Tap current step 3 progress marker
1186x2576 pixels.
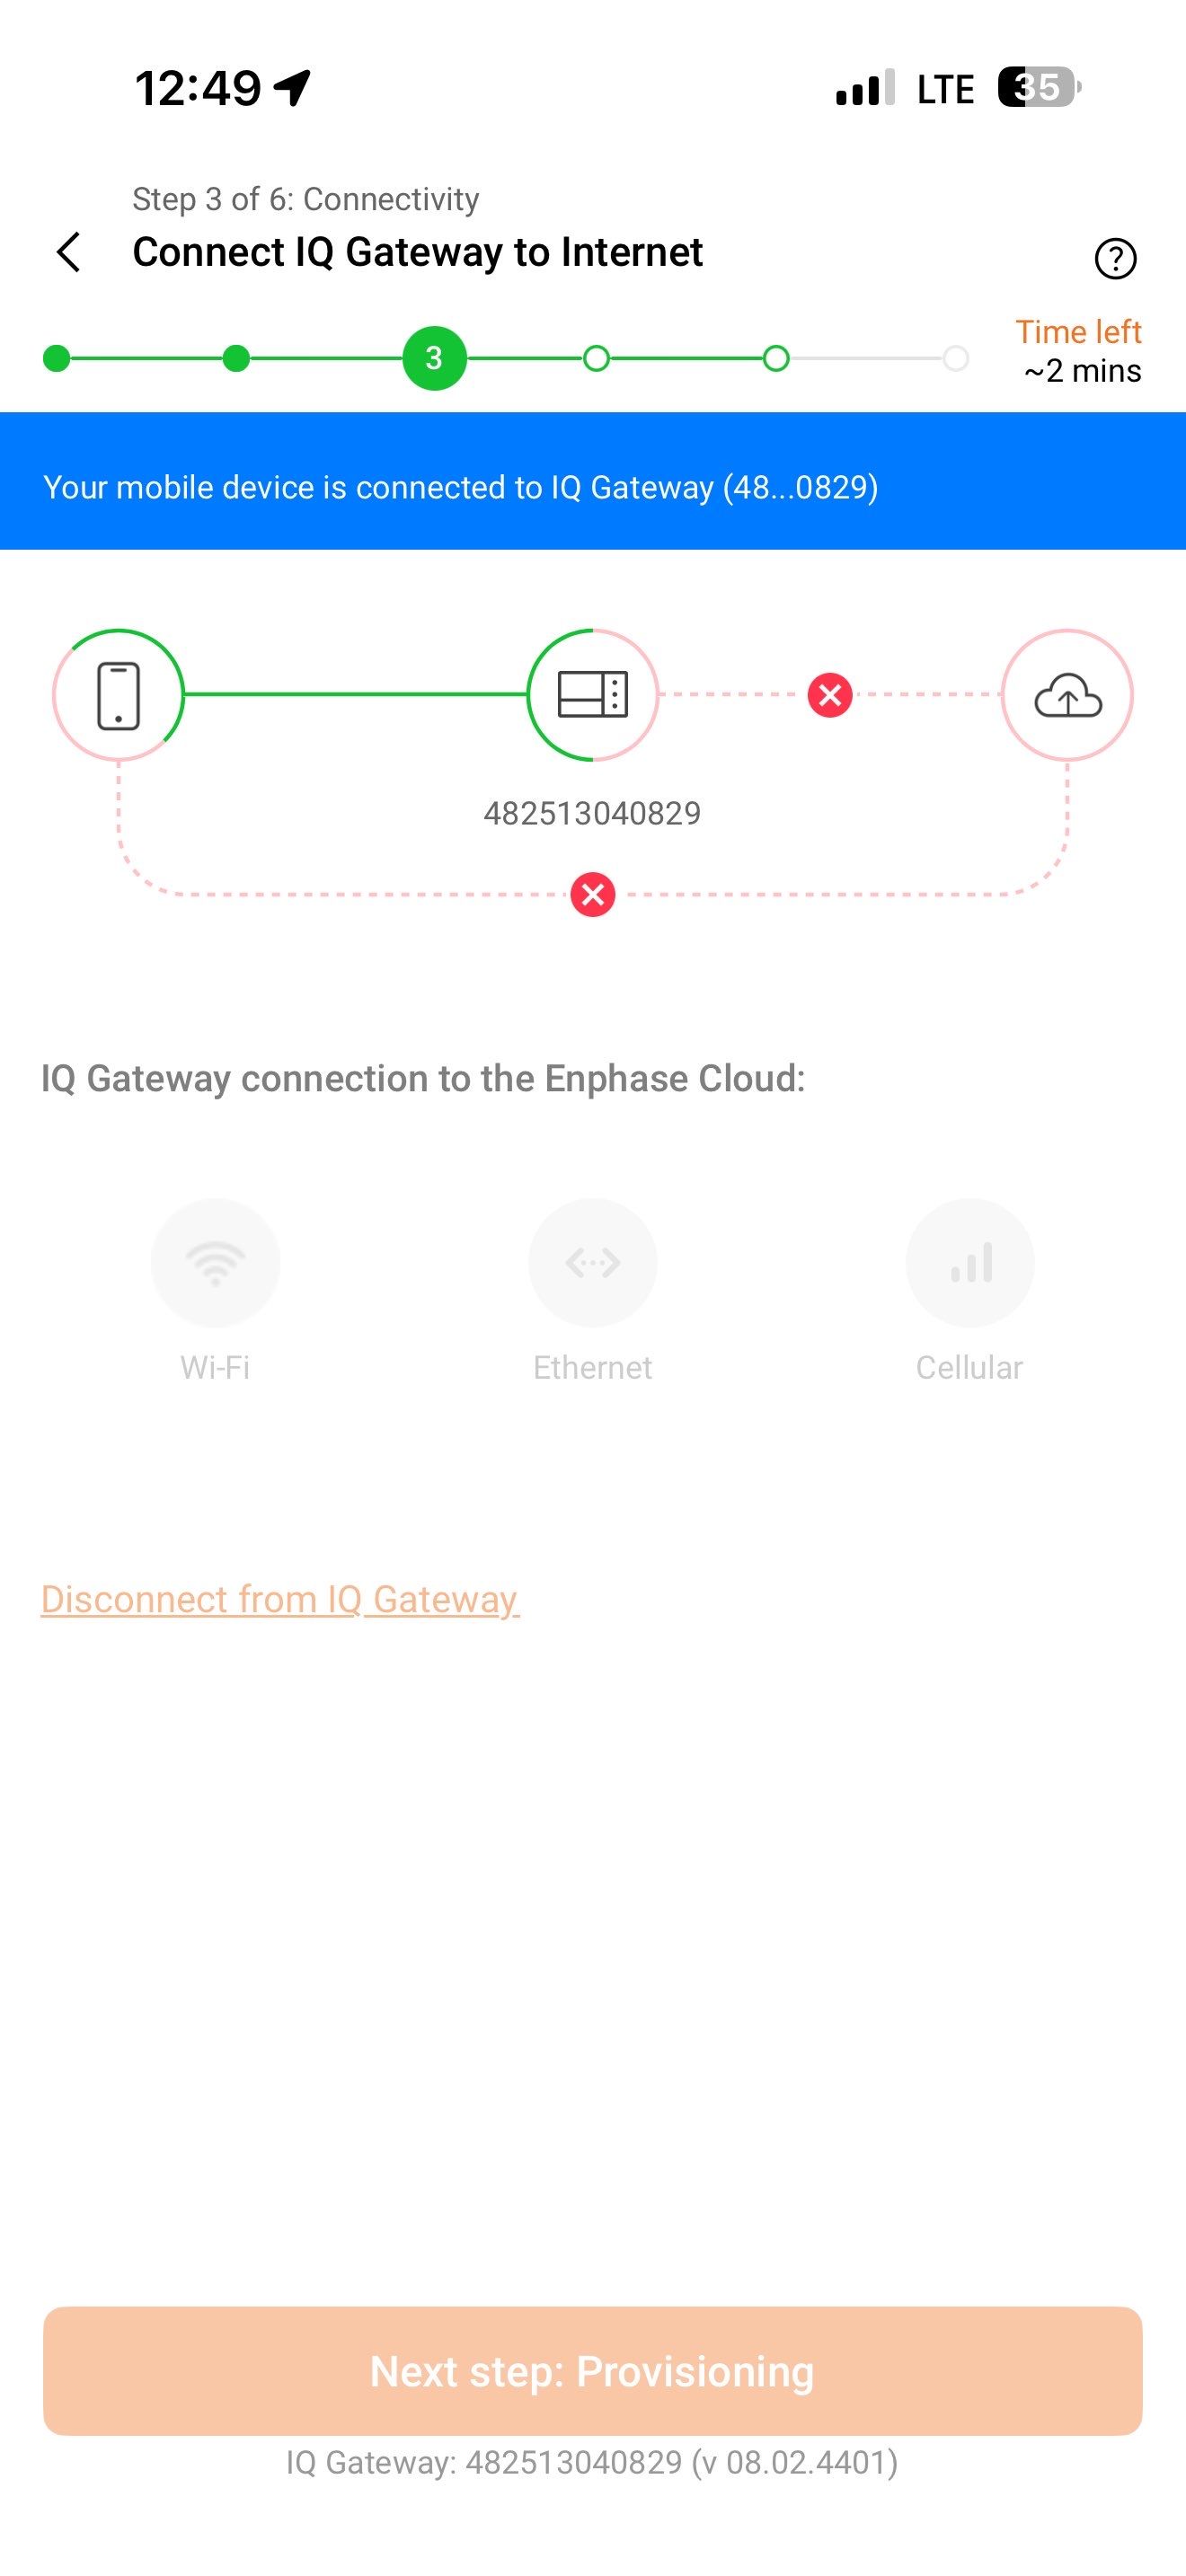click(x=434, y=358)
